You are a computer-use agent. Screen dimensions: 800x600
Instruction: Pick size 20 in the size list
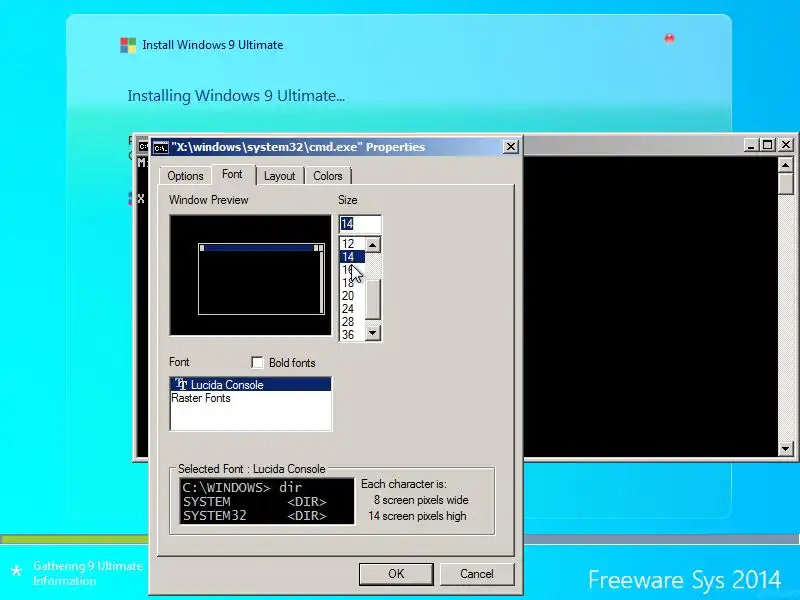[x=352, y=296]
